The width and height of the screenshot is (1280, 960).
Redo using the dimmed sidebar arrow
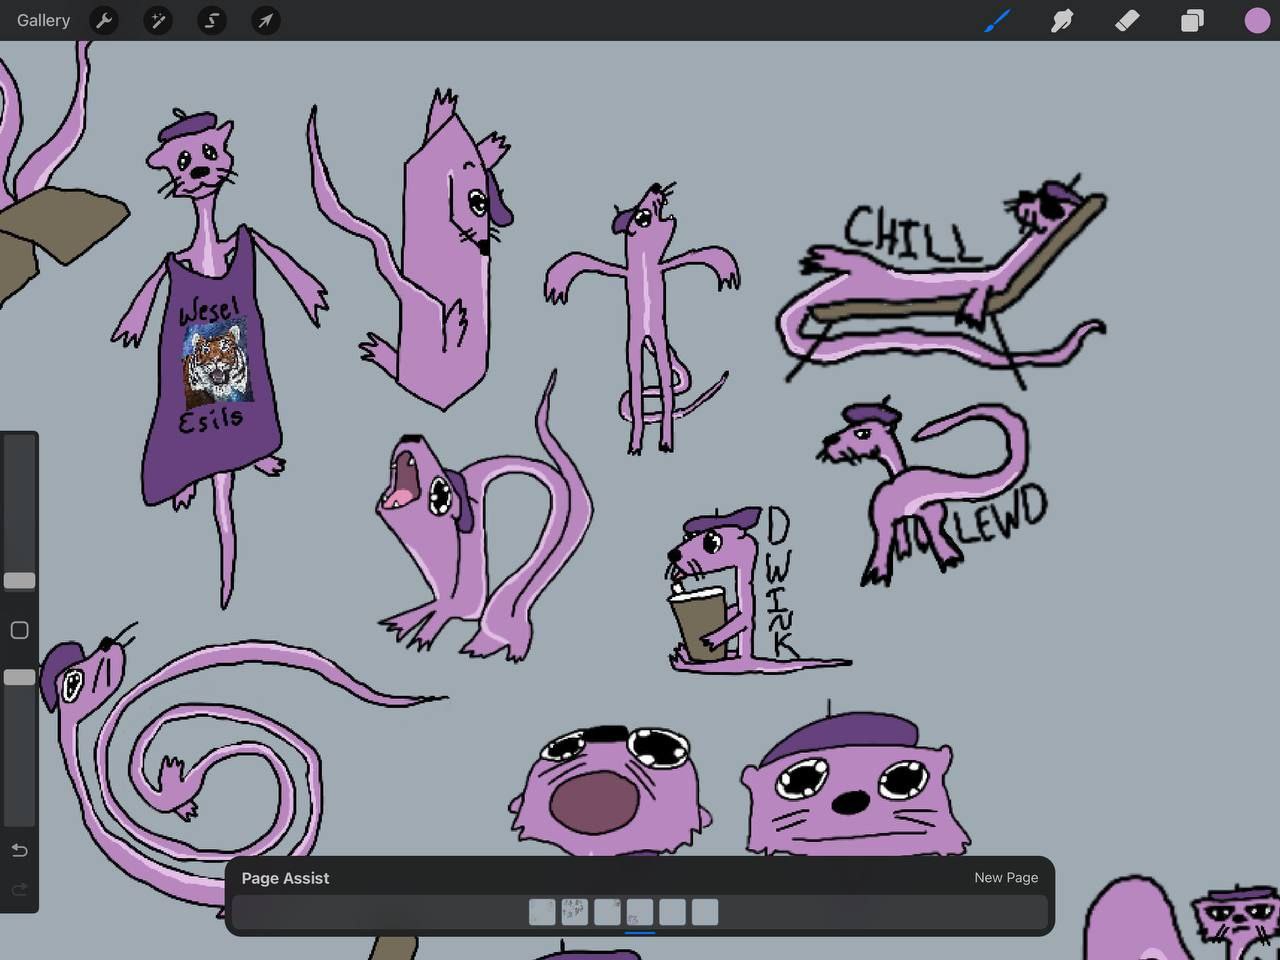pos(19,889)
